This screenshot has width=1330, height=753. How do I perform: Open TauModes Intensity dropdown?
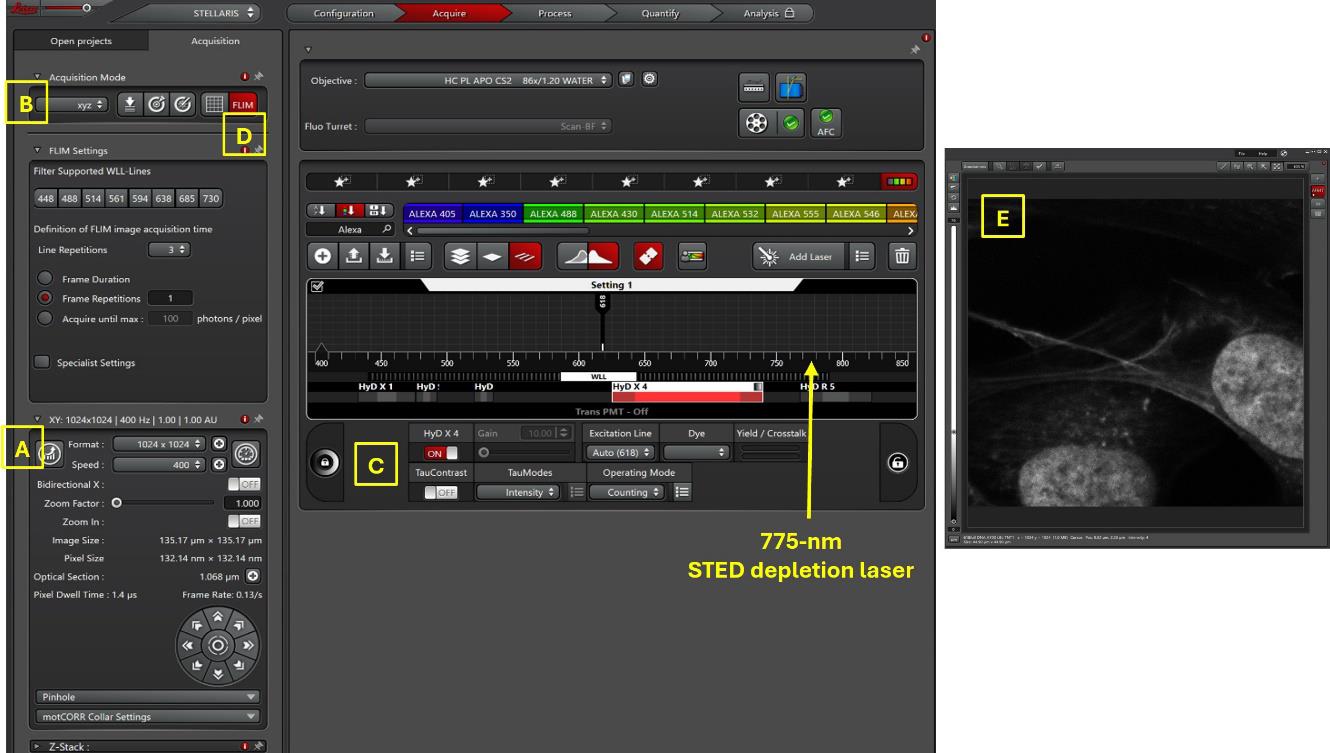[x=517, y=492]
